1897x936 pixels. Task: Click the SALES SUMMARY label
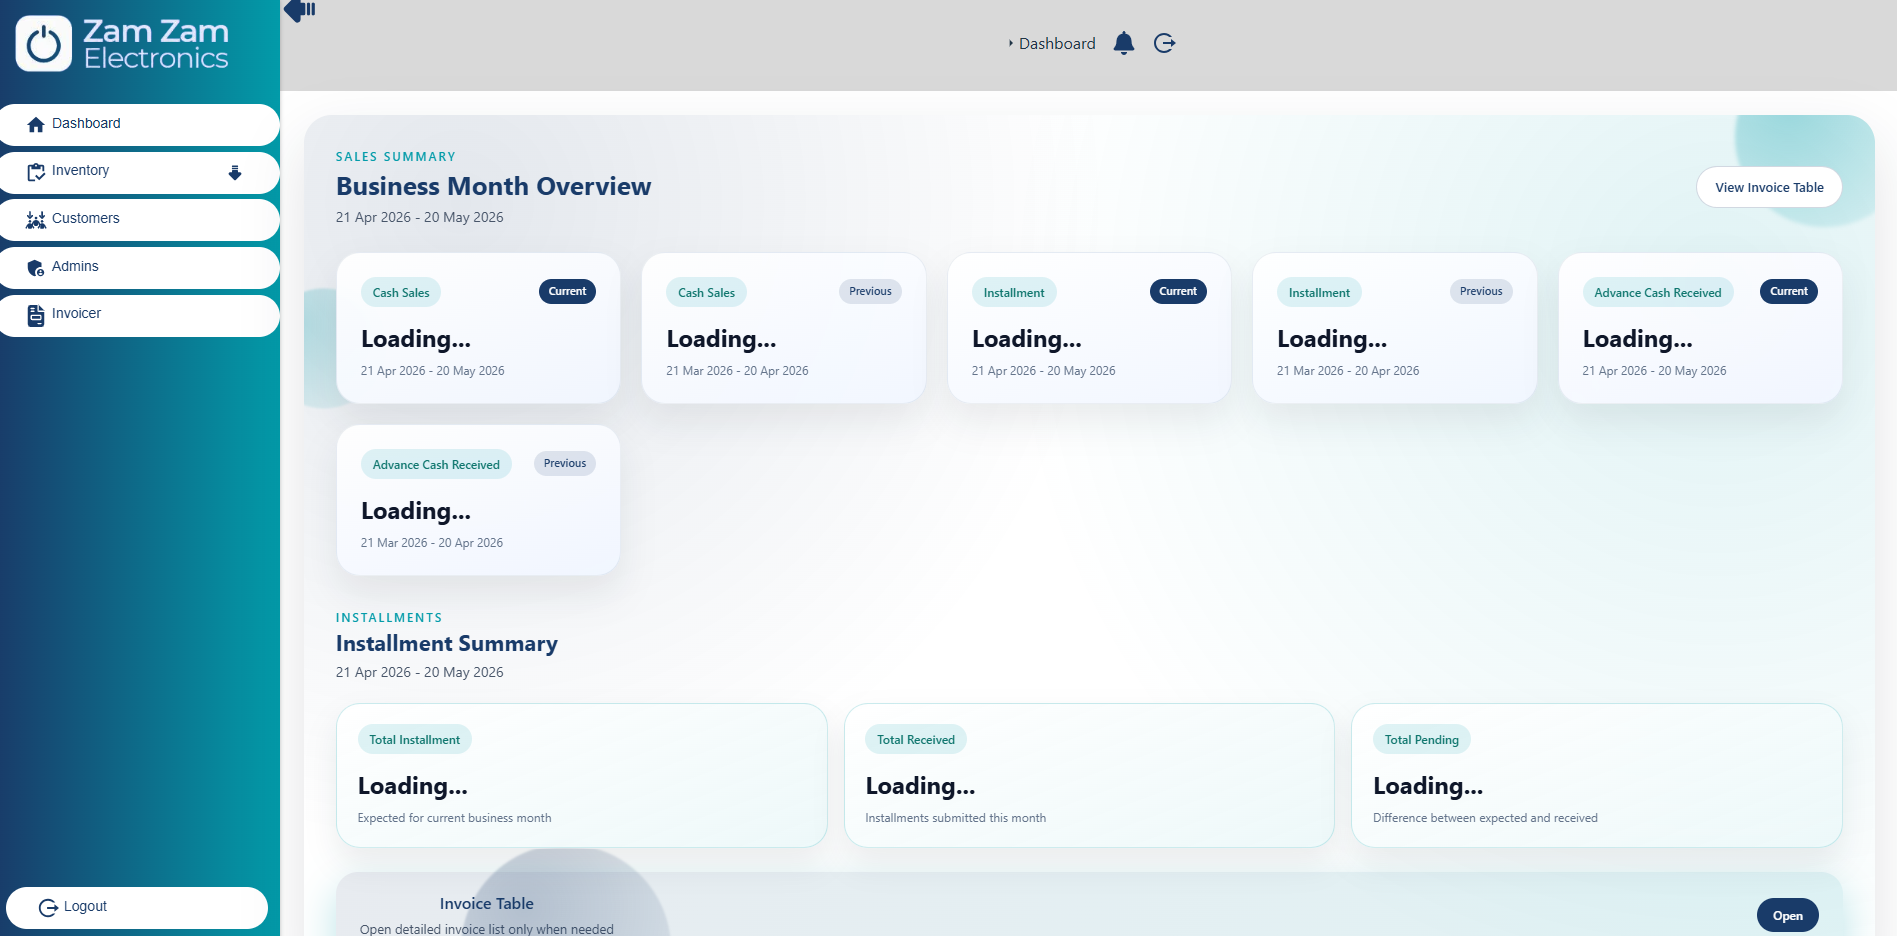click(x=395, y=157)
